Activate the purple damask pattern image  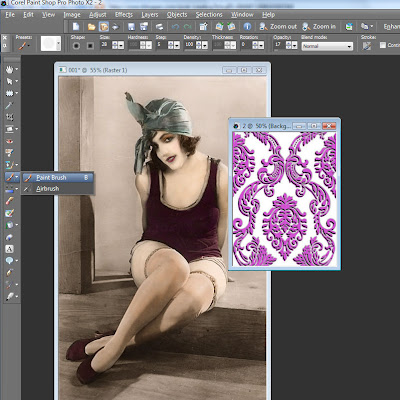pos(284,199)
